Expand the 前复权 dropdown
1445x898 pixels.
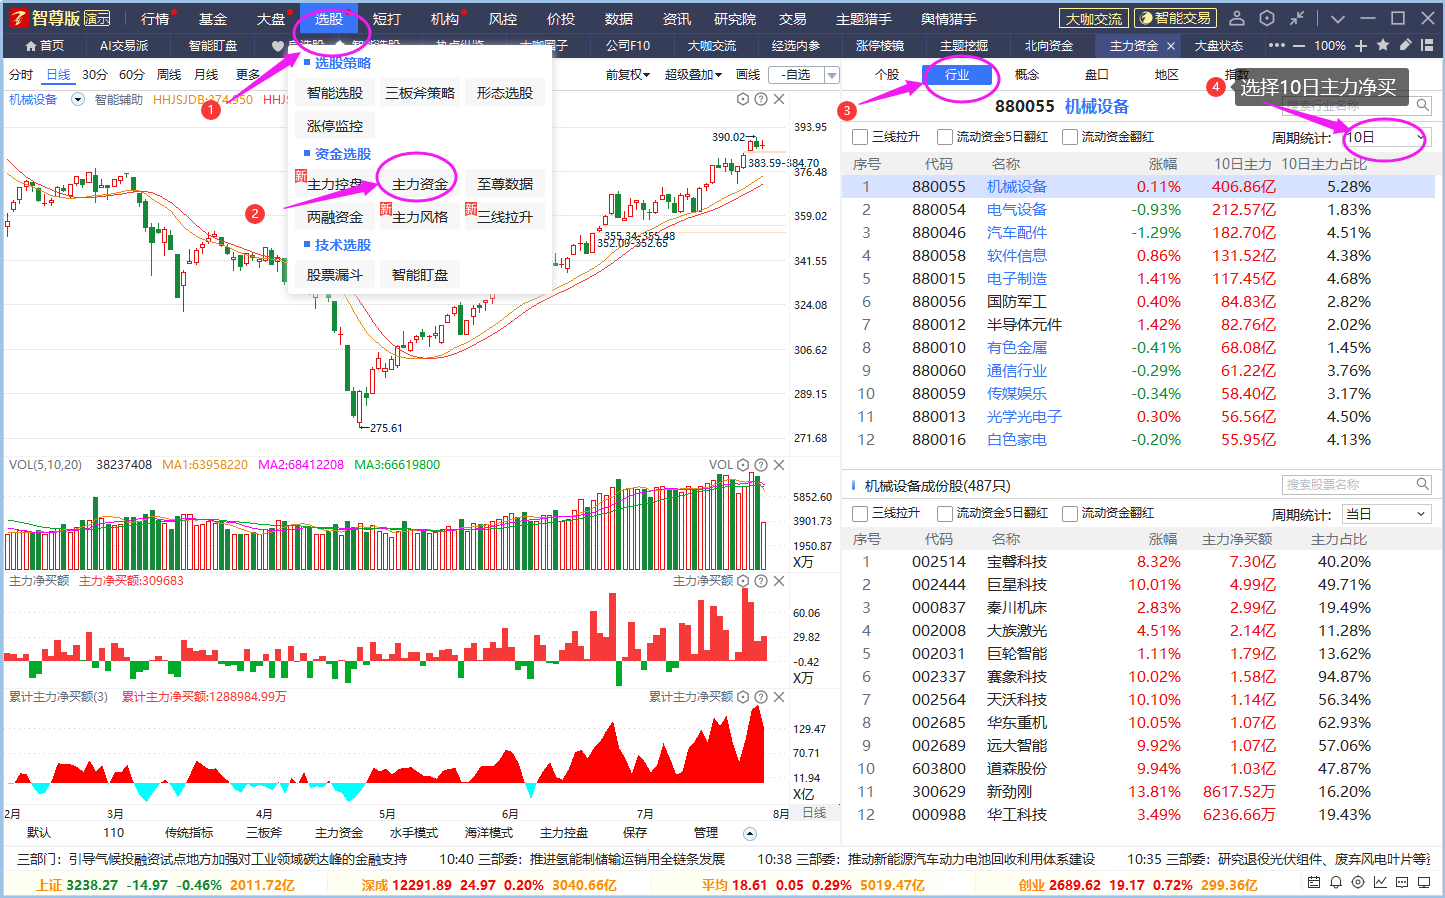coord(628,75)
